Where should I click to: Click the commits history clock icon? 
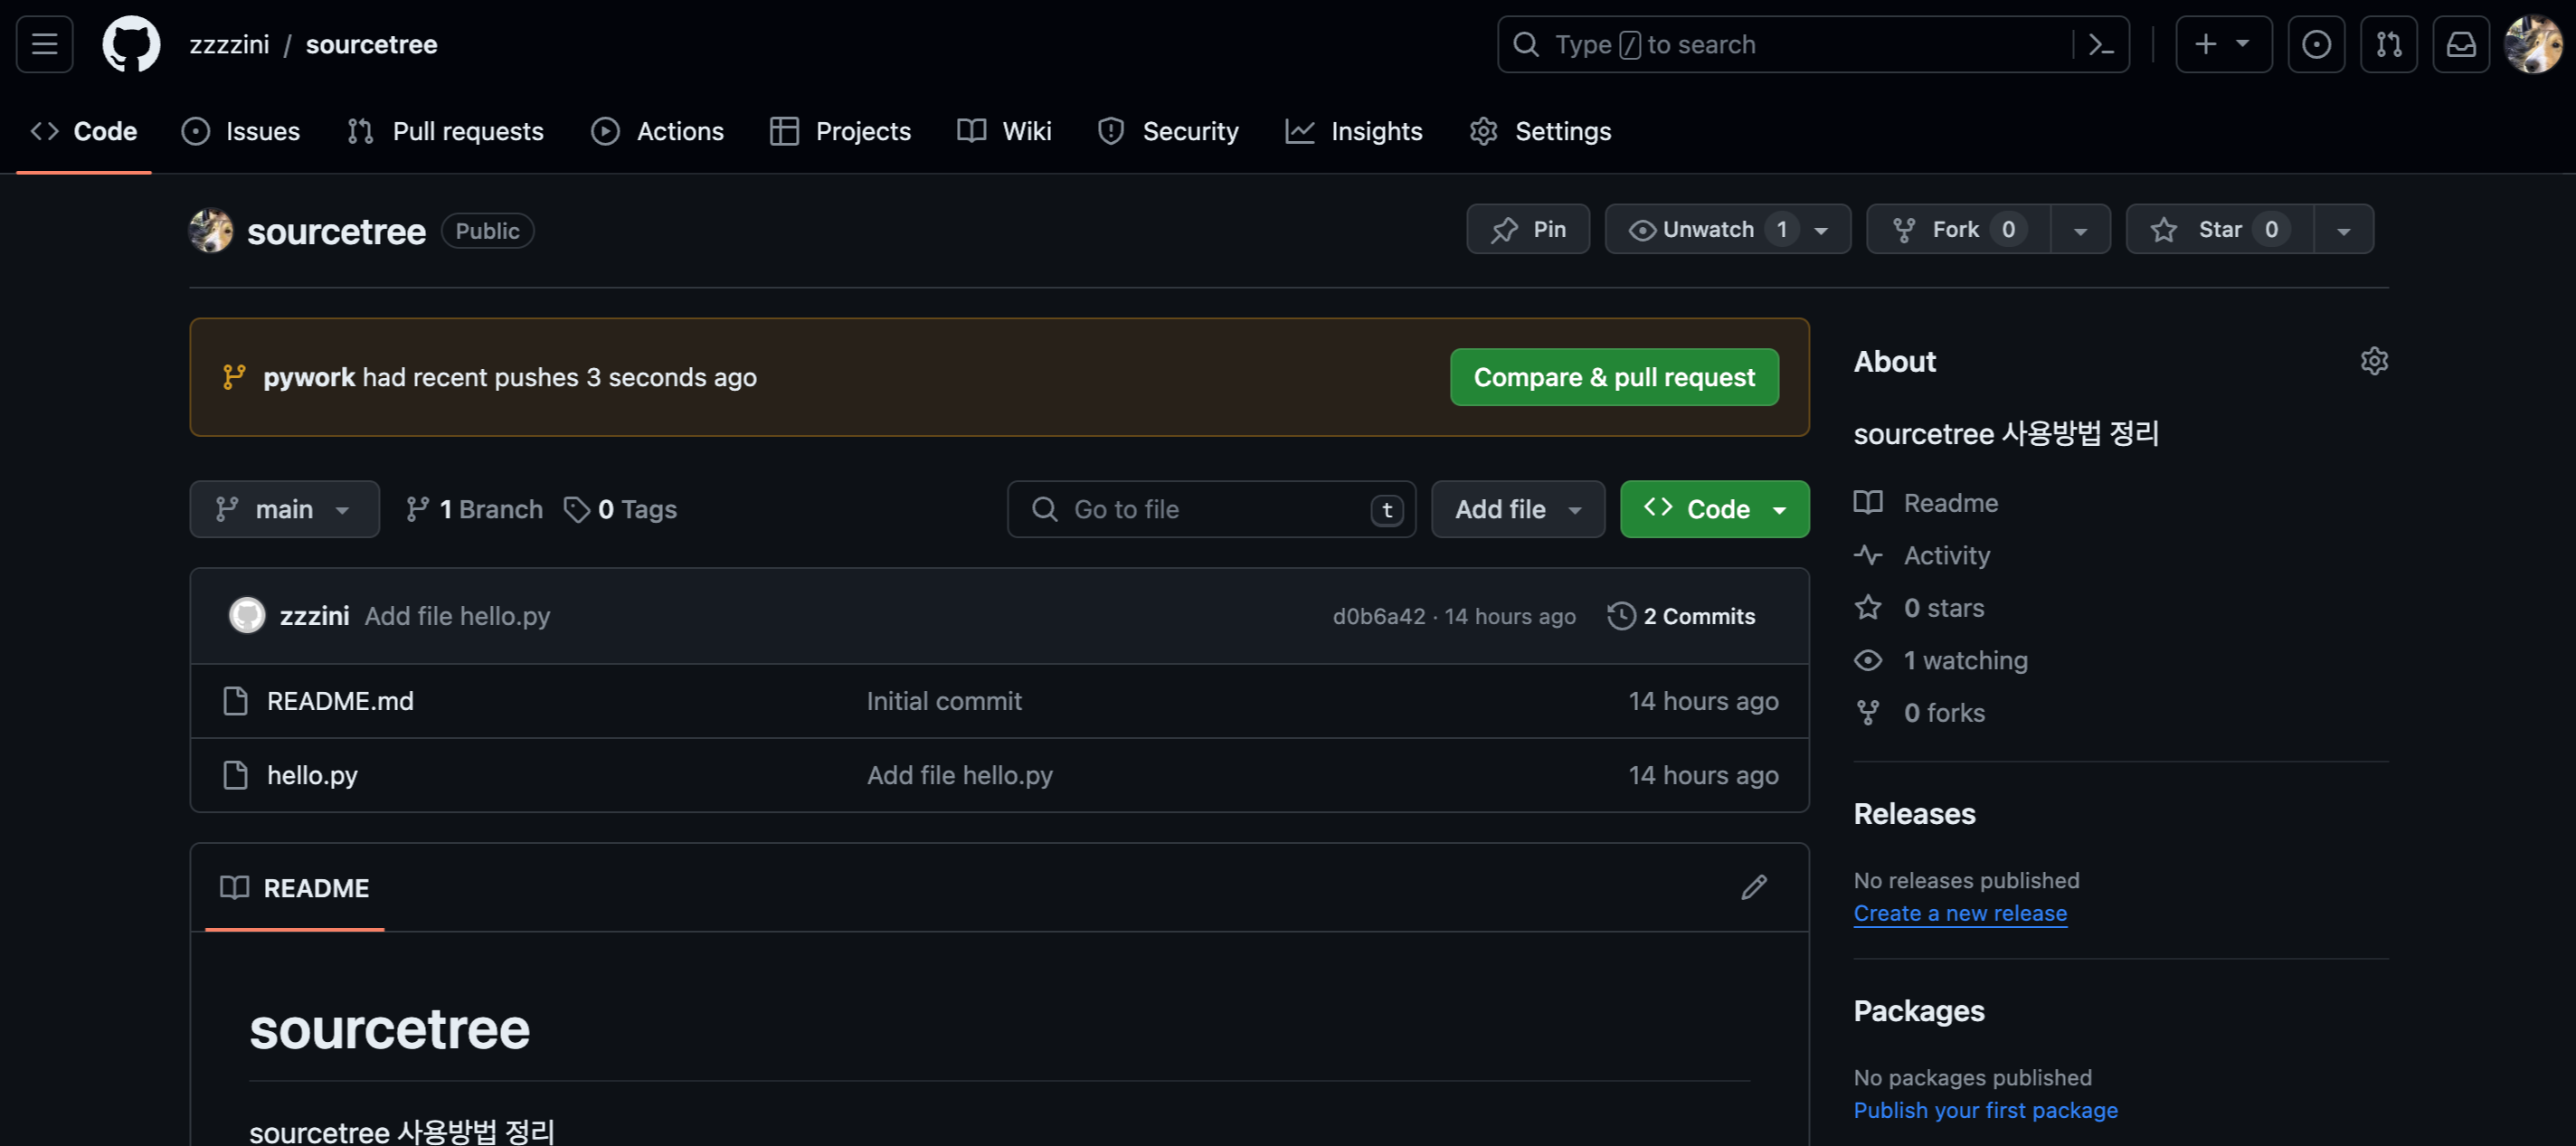tap(1621, 616)
